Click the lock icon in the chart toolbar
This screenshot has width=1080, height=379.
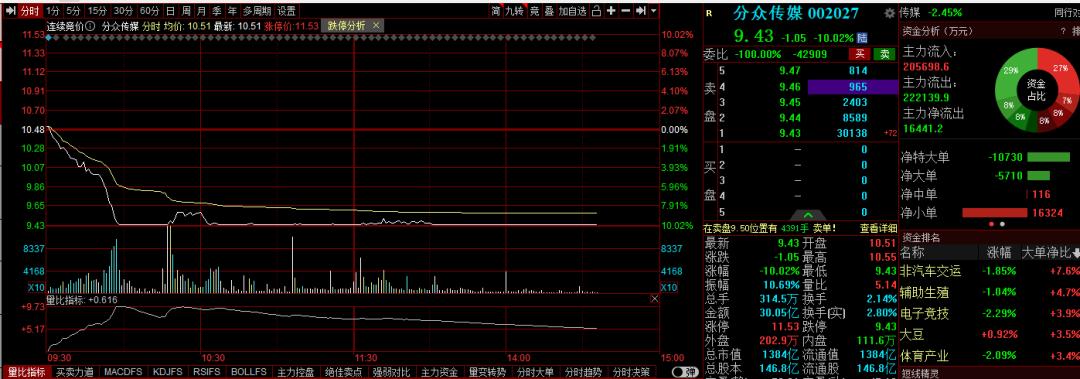(596, 11)
